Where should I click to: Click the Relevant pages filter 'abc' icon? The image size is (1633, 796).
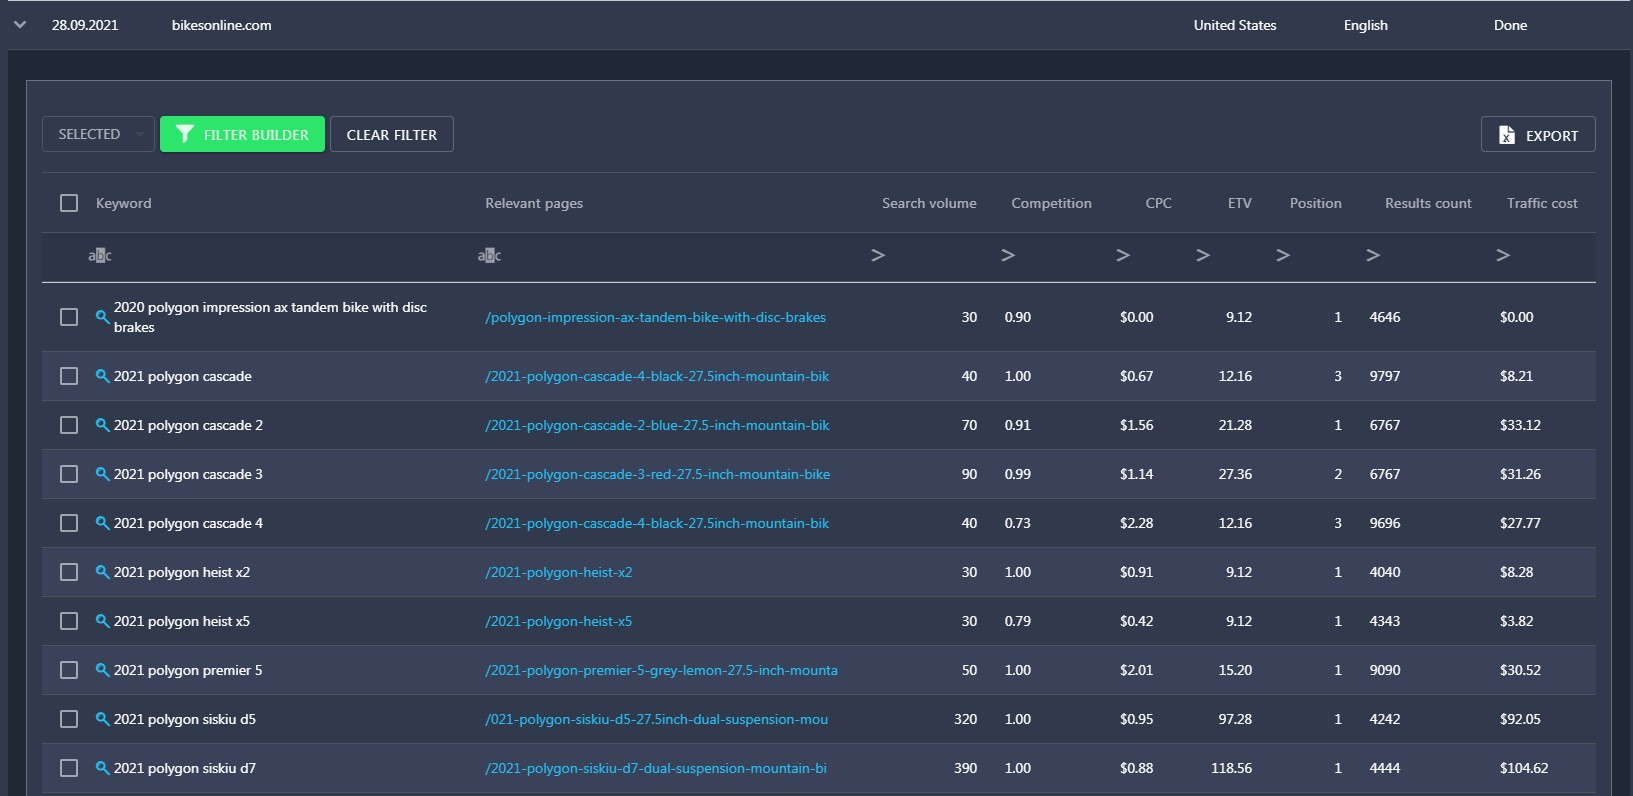coord(490,256)
